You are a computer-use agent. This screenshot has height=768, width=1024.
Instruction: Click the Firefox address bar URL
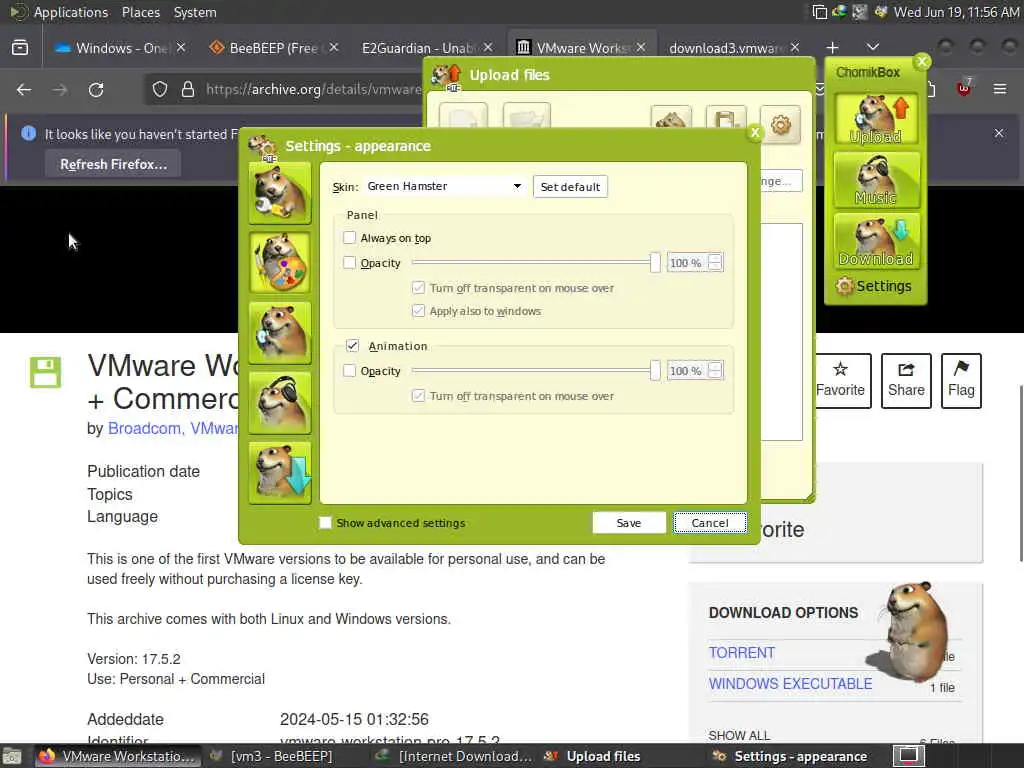[313, 89]
